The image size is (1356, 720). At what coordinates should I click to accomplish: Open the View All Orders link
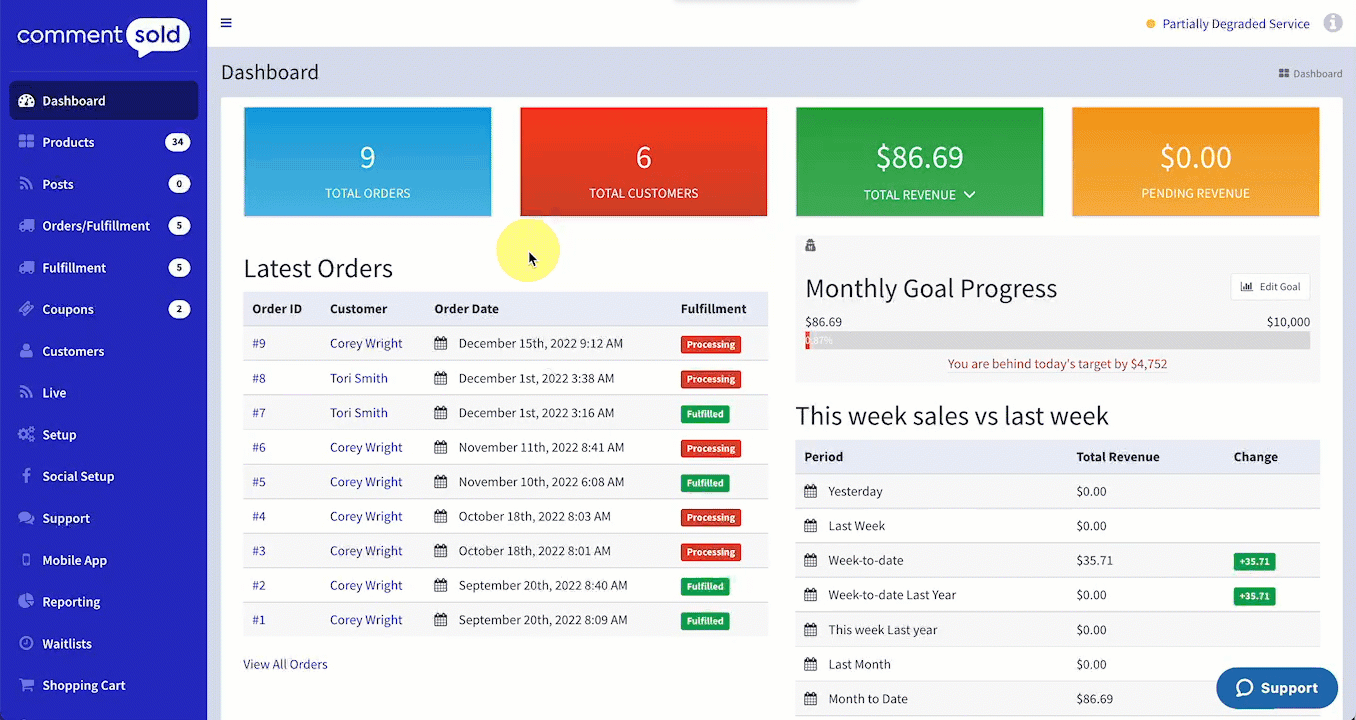(x=285, y=664)
